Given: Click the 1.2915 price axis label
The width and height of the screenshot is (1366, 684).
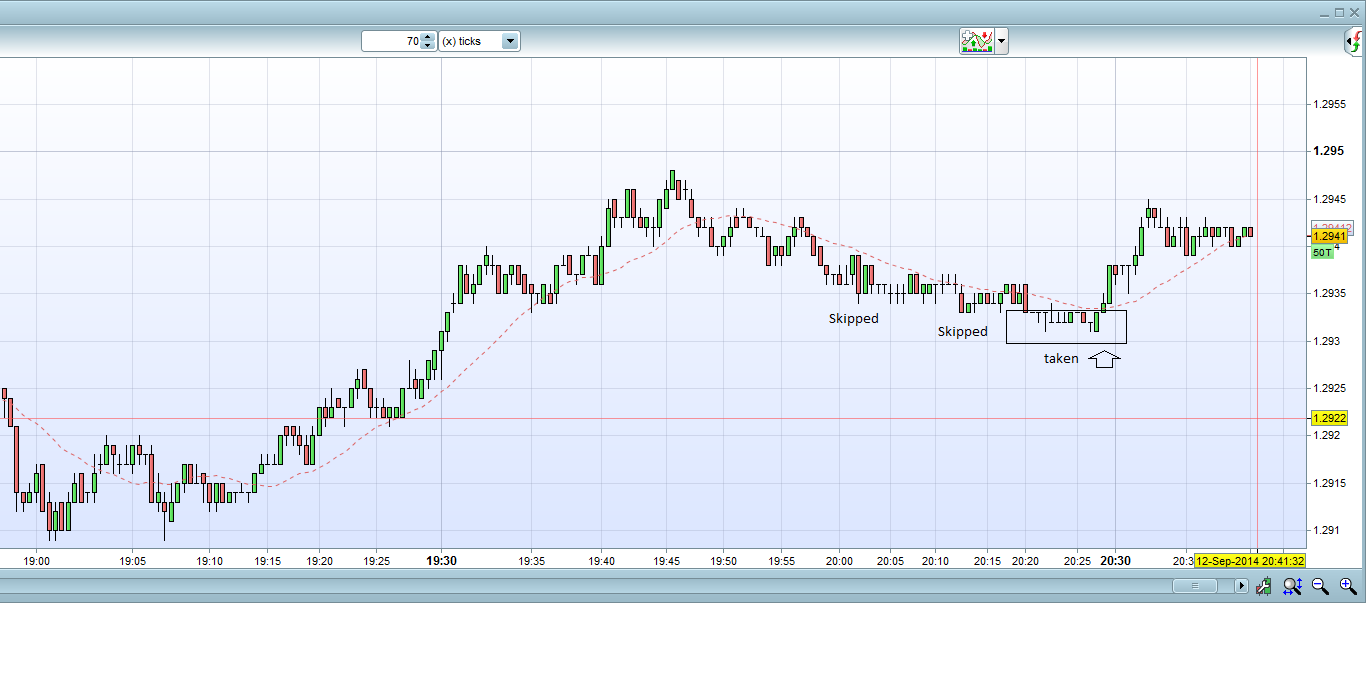Looking at the screenshot, I should point(1330,483).
